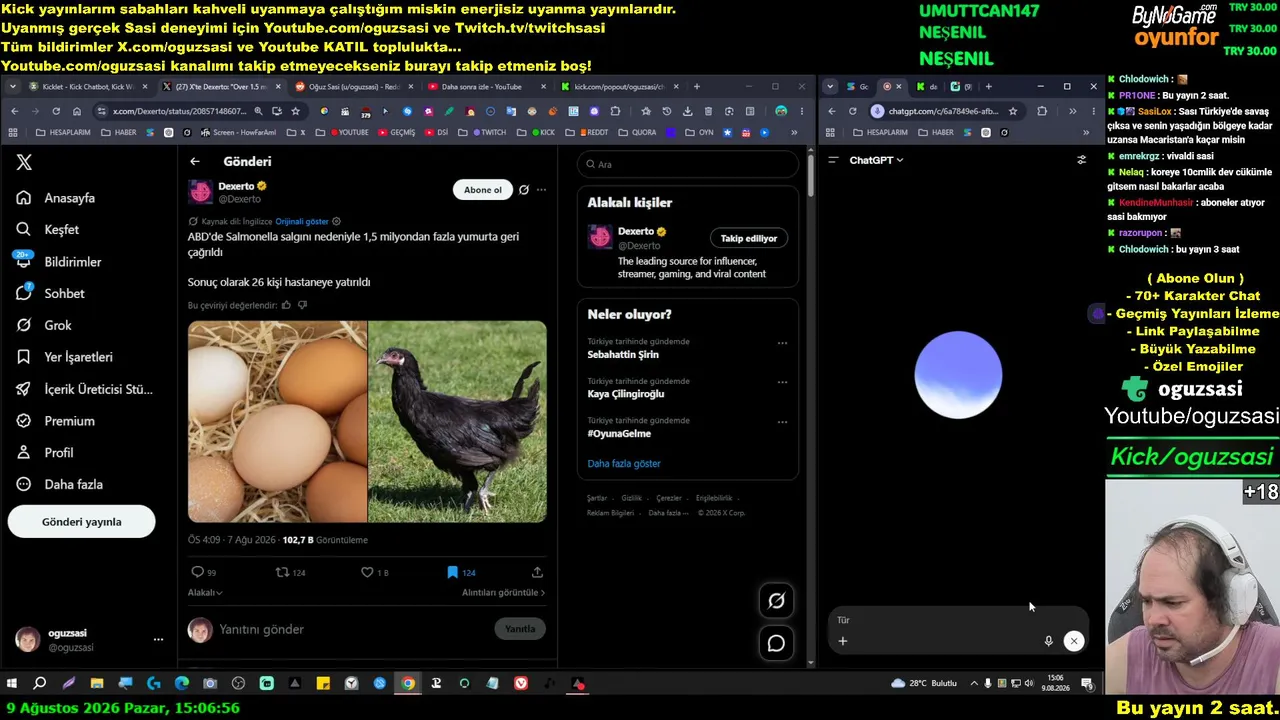Click the eggs photo in the post

click(x=277, y=421)
